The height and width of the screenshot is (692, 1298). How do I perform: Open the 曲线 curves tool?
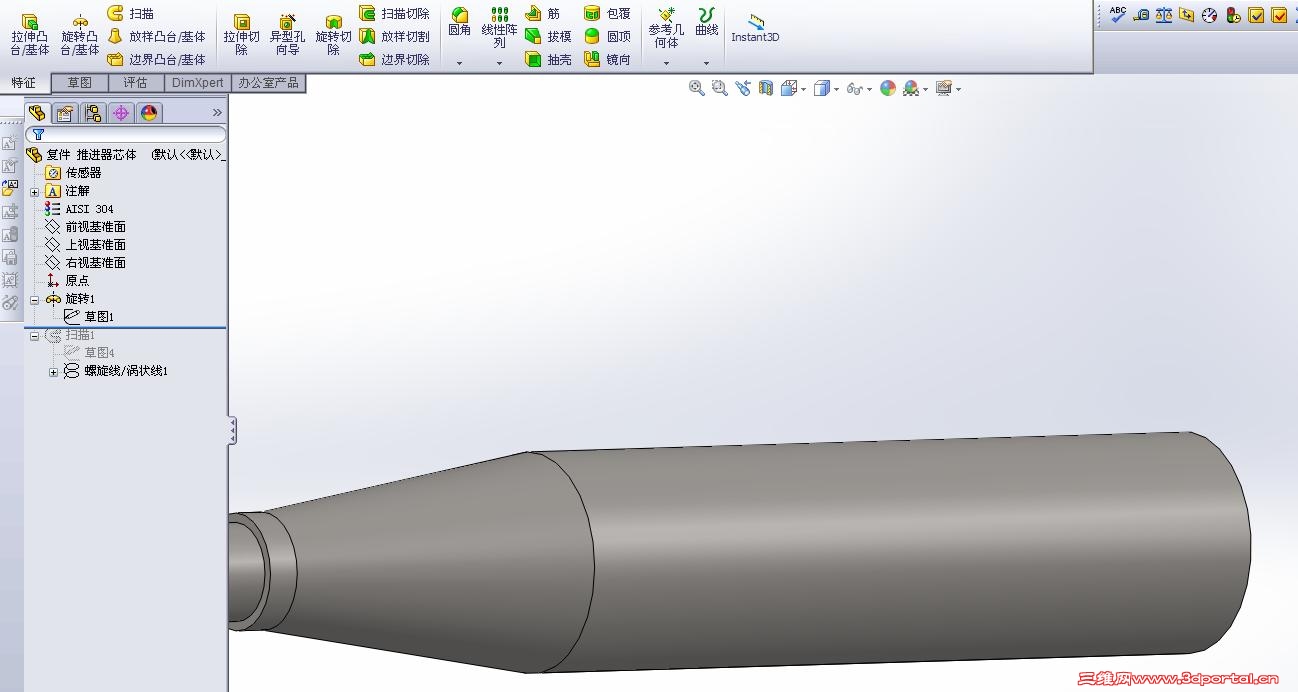[706, 22]
